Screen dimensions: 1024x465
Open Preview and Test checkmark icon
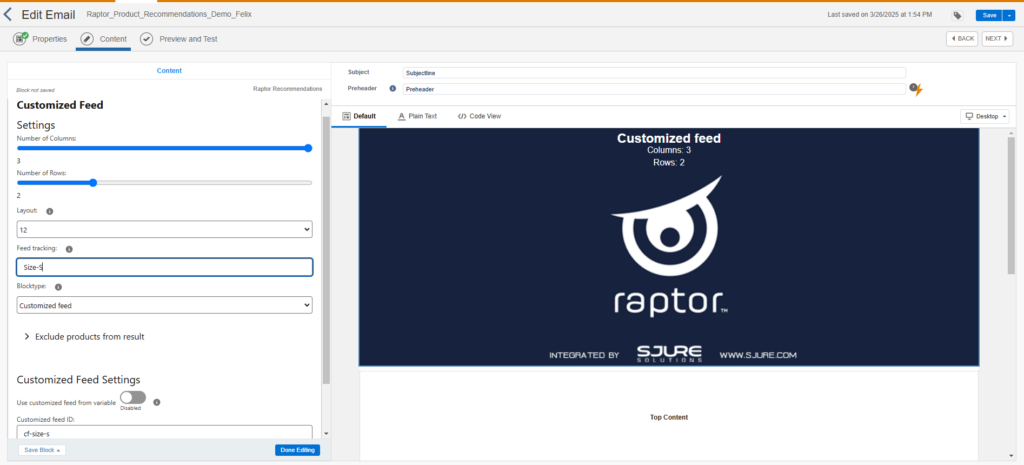pos(146,39)
